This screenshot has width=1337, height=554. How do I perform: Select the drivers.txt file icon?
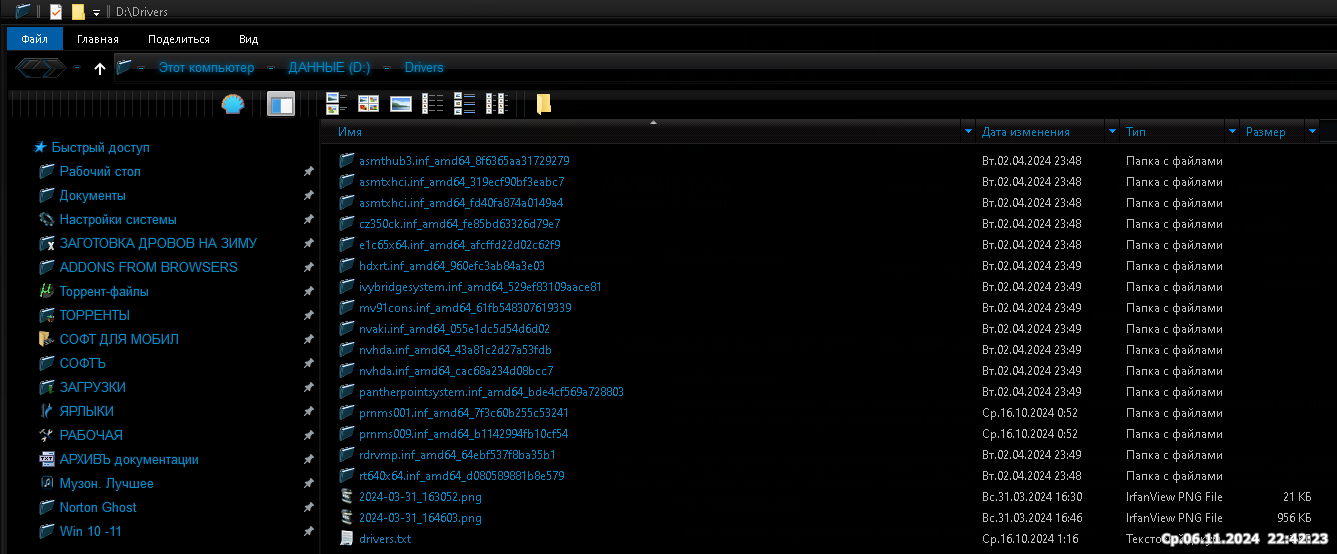pos(347,538)
